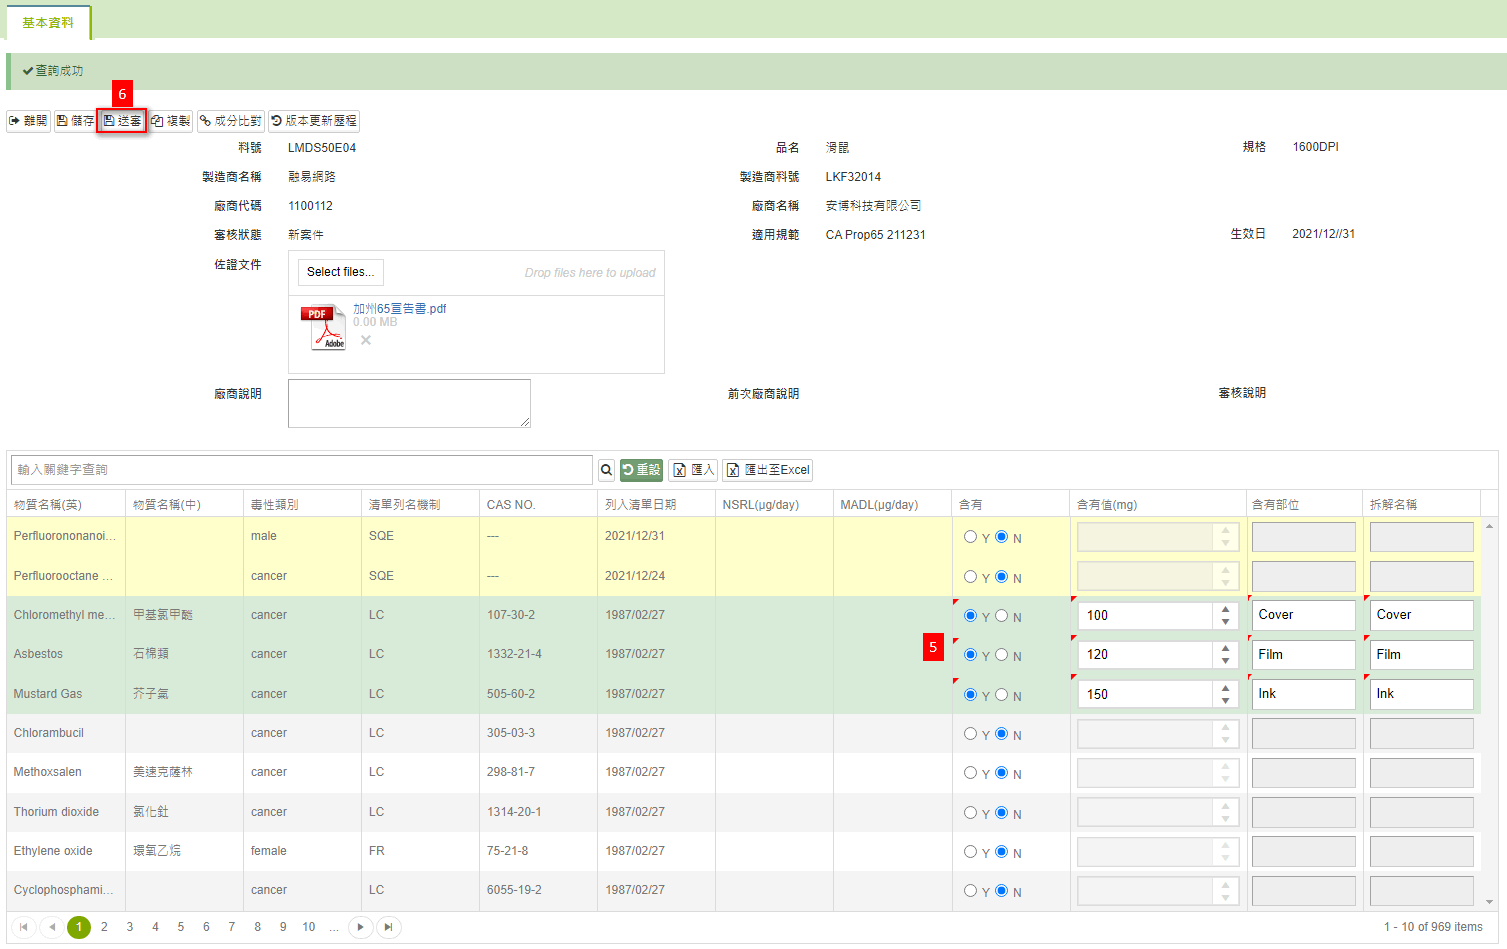1507x949 pixels.
Task: Click the 物質名稱(英) column header
Action: [66, 504]
